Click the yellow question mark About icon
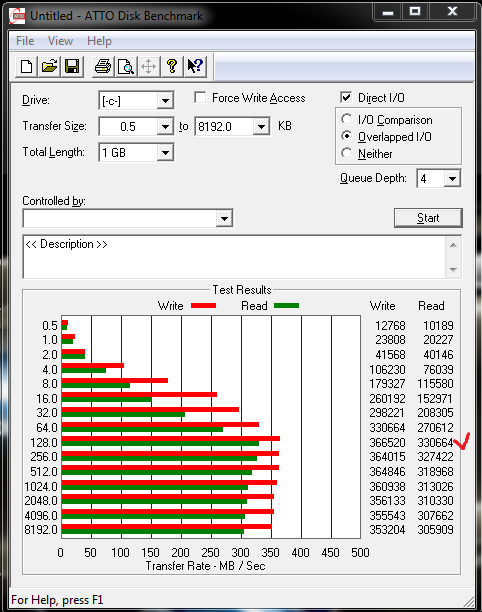This screenshot has width=482, height=612. [x=172, y=66]
